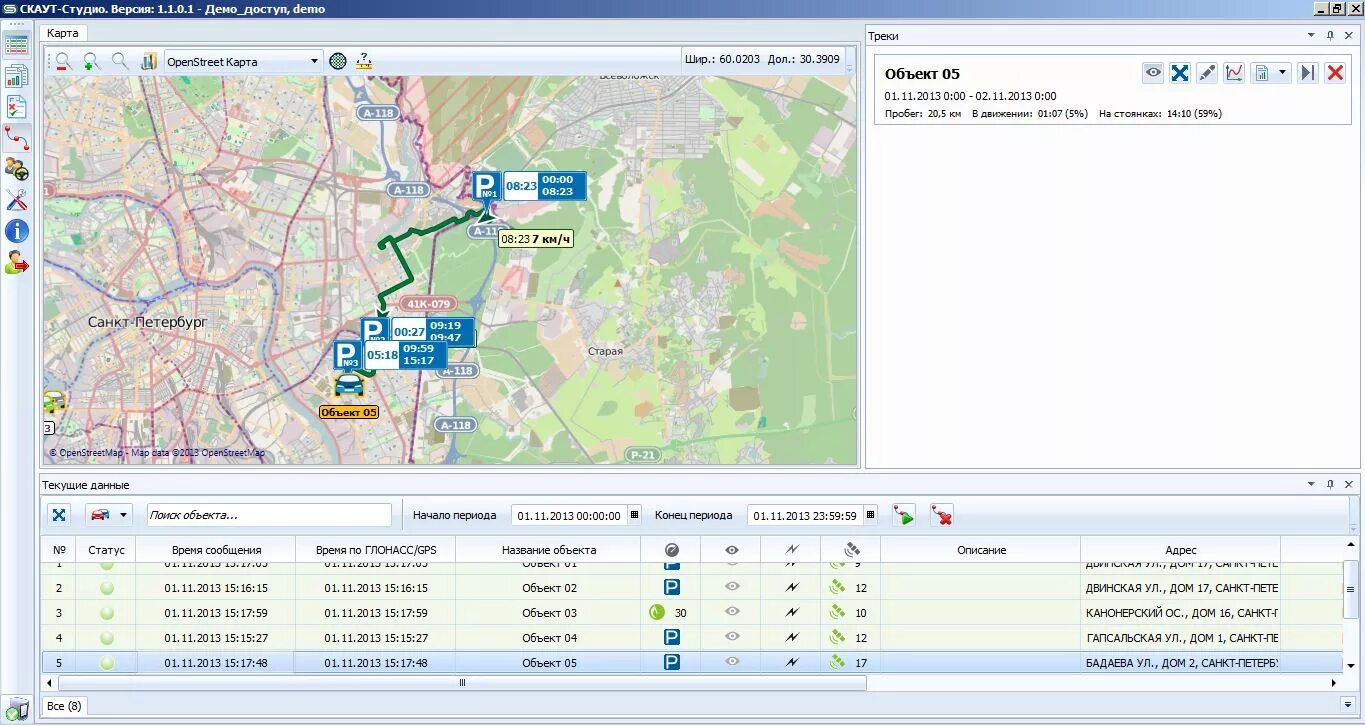Toggle map visibility eye for Объект 05
The height and width of the screenshot is (726, 1365).
tap(732, 662)
